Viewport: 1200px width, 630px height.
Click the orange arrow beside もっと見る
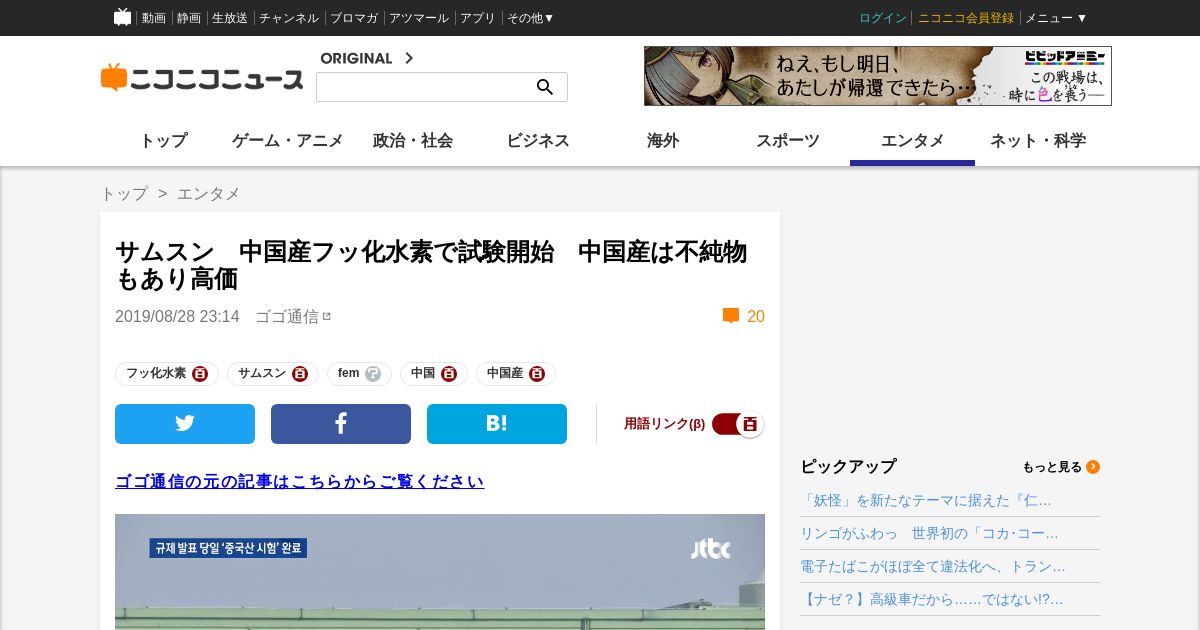[1093, 467]
